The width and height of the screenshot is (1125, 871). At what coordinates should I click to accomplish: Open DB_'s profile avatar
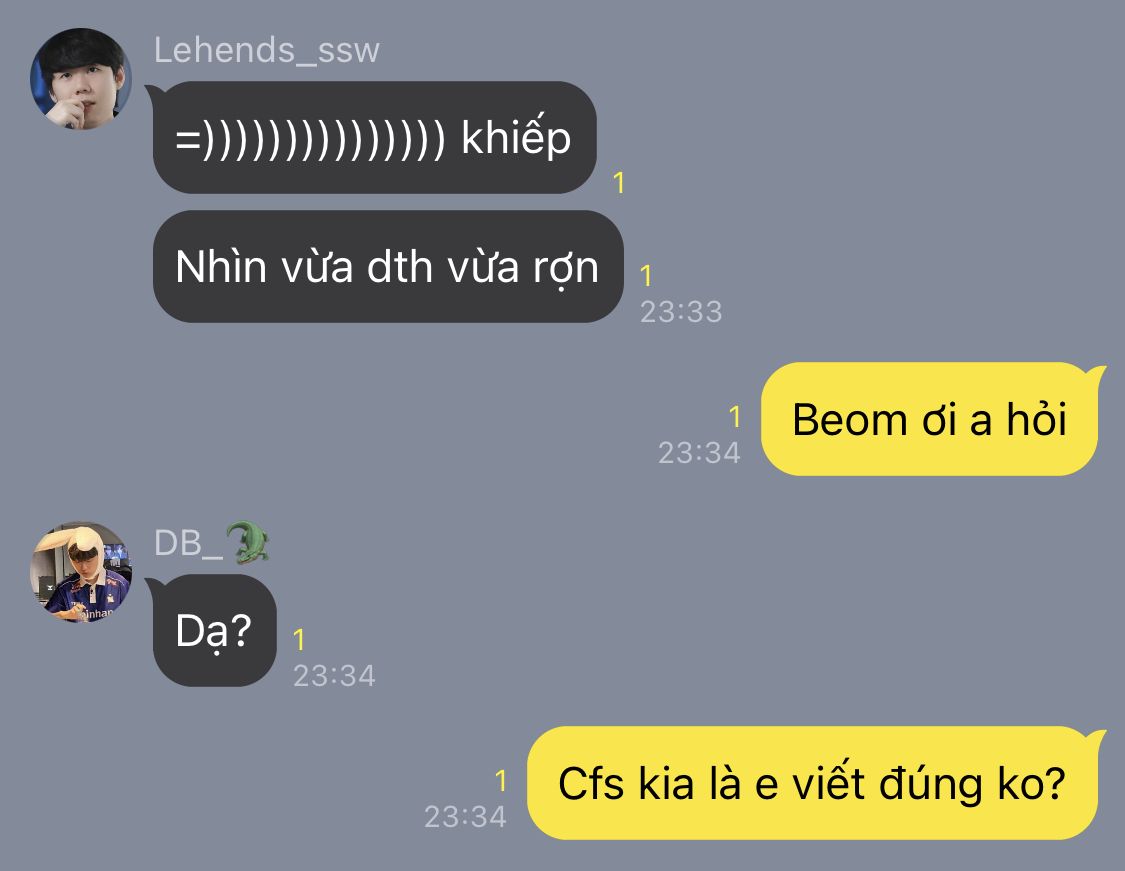81,572
